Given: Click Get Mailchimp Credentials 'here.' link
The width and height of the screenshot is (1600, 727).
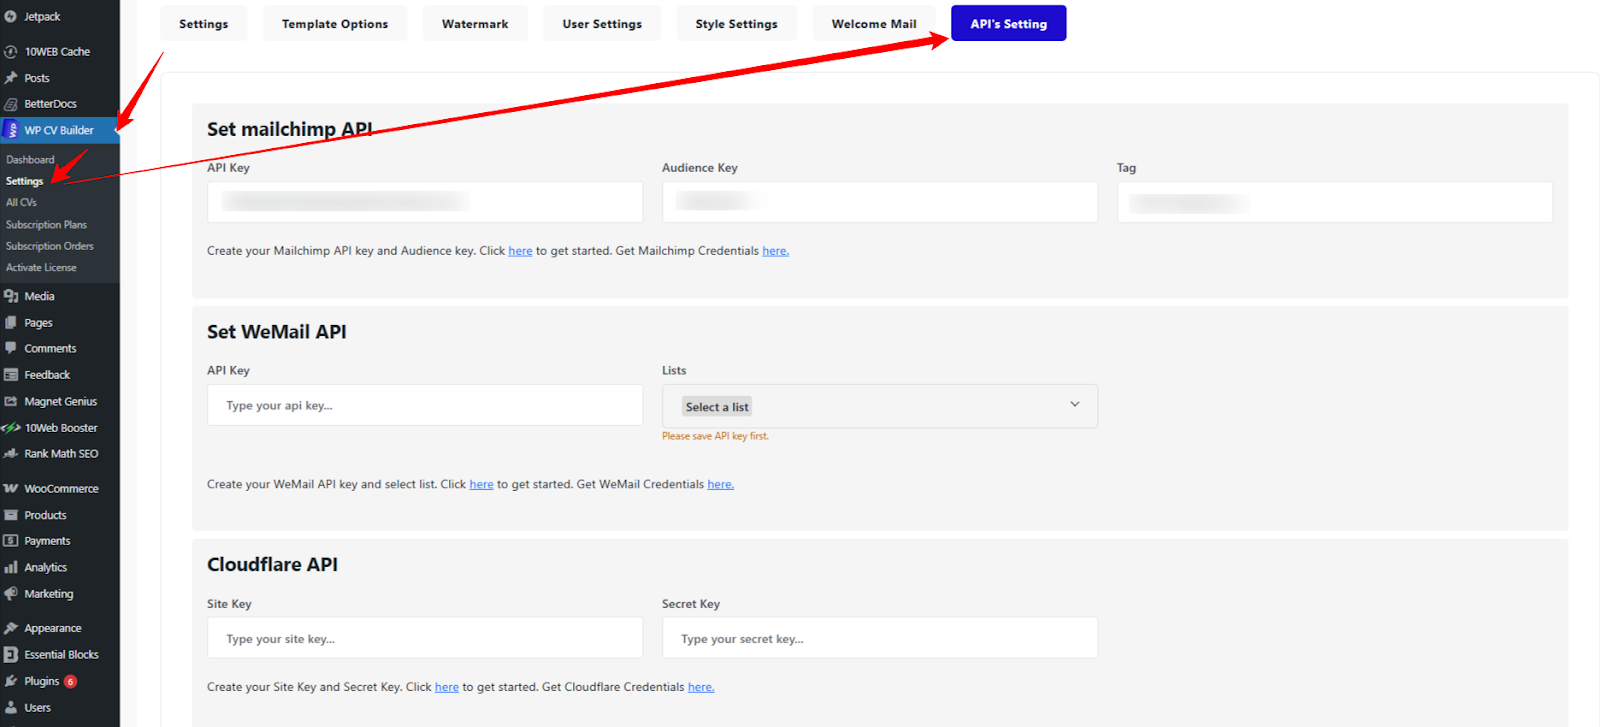Looking at the screenshot, I should [x=776, y=251].
